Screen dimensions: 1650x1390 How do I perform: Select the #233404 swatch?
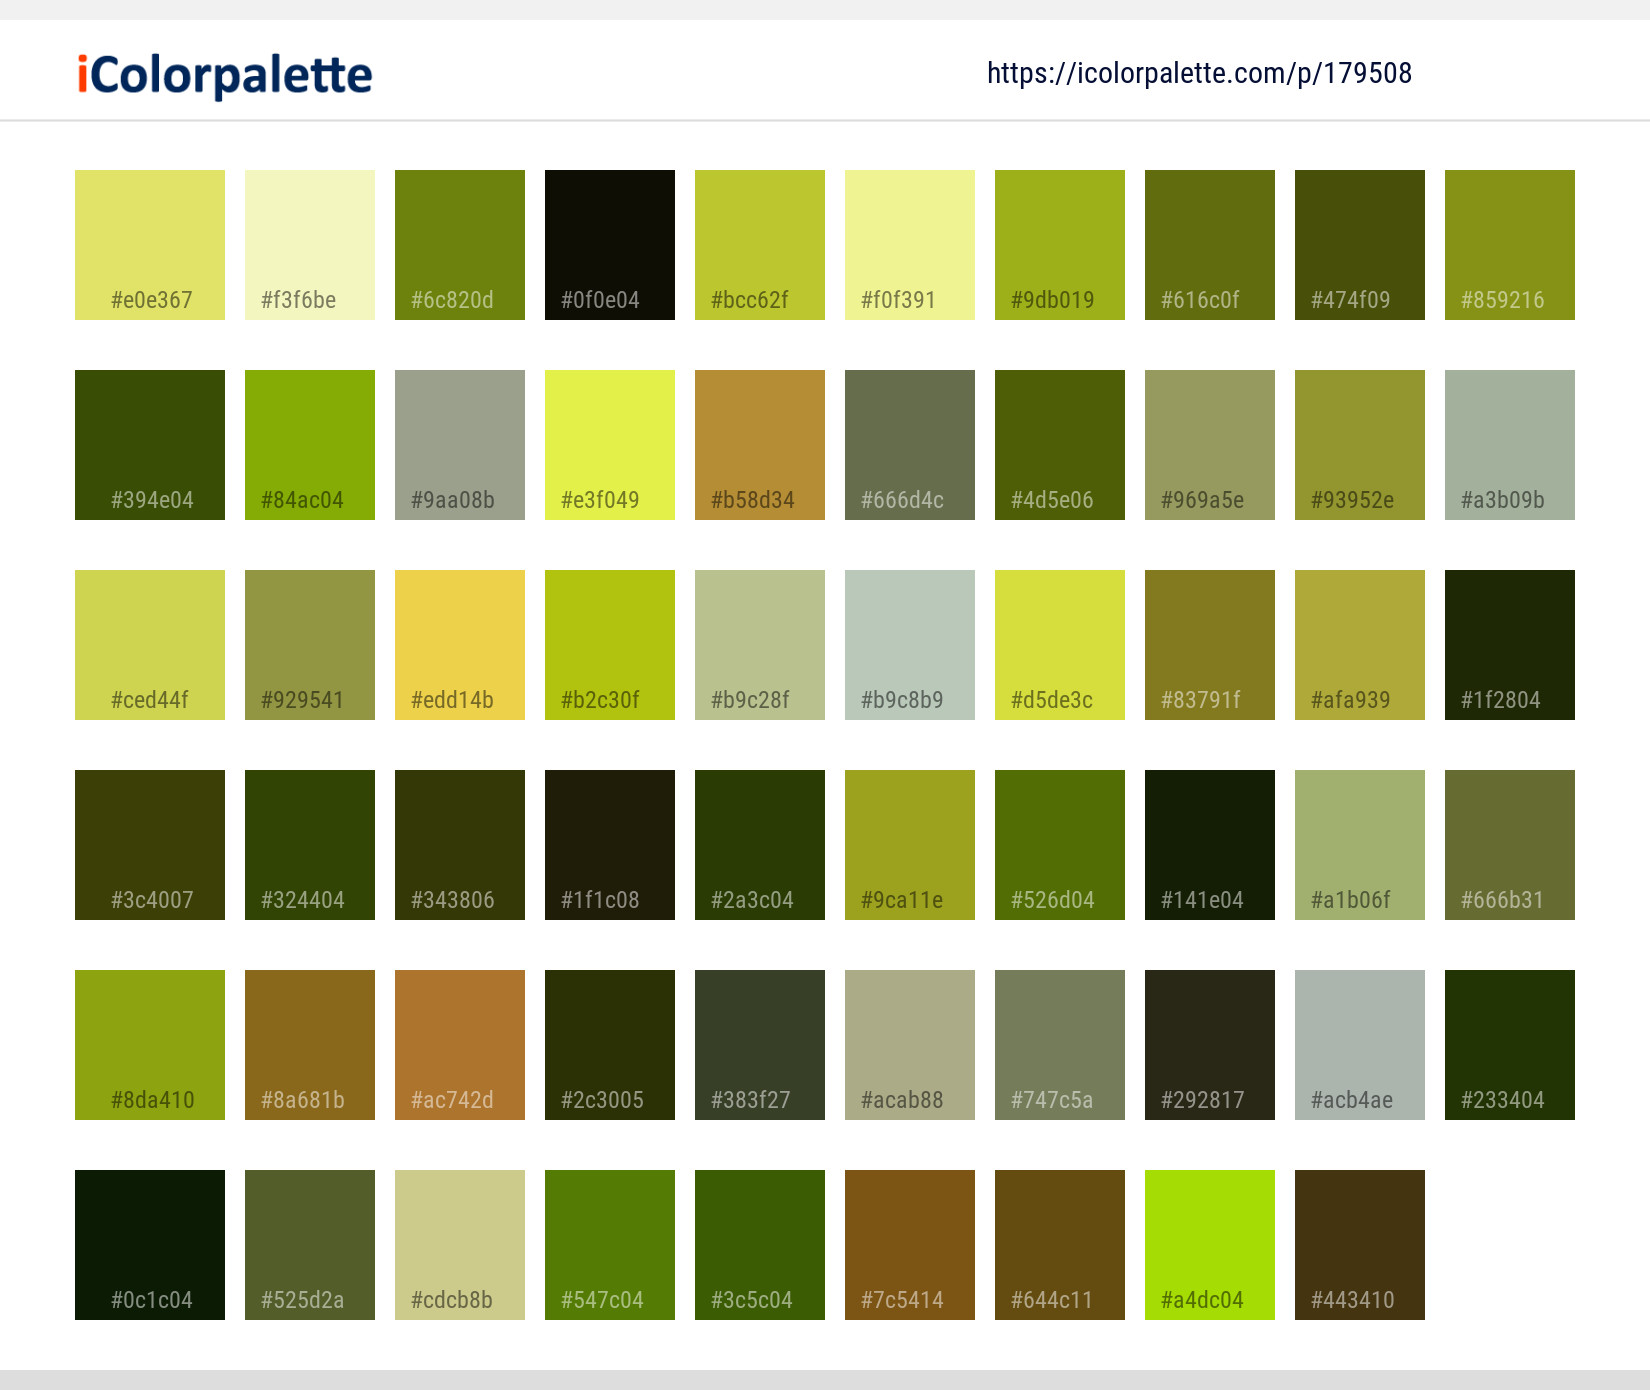[x=1510, y=1045]
